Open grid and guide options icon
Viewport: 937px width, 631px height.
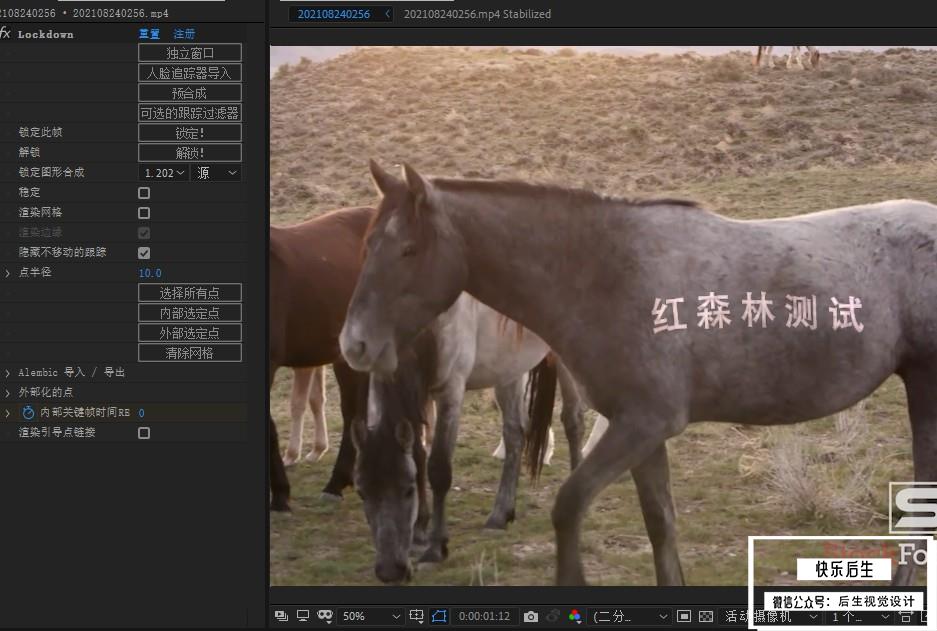[417, 616]
